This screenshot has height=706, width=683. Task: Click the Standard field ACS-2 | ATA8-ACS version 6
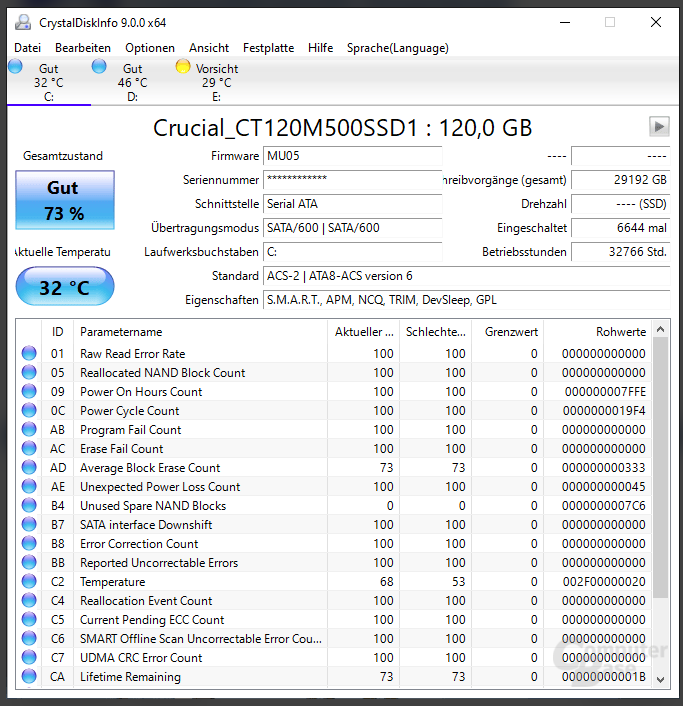point(467,276)
